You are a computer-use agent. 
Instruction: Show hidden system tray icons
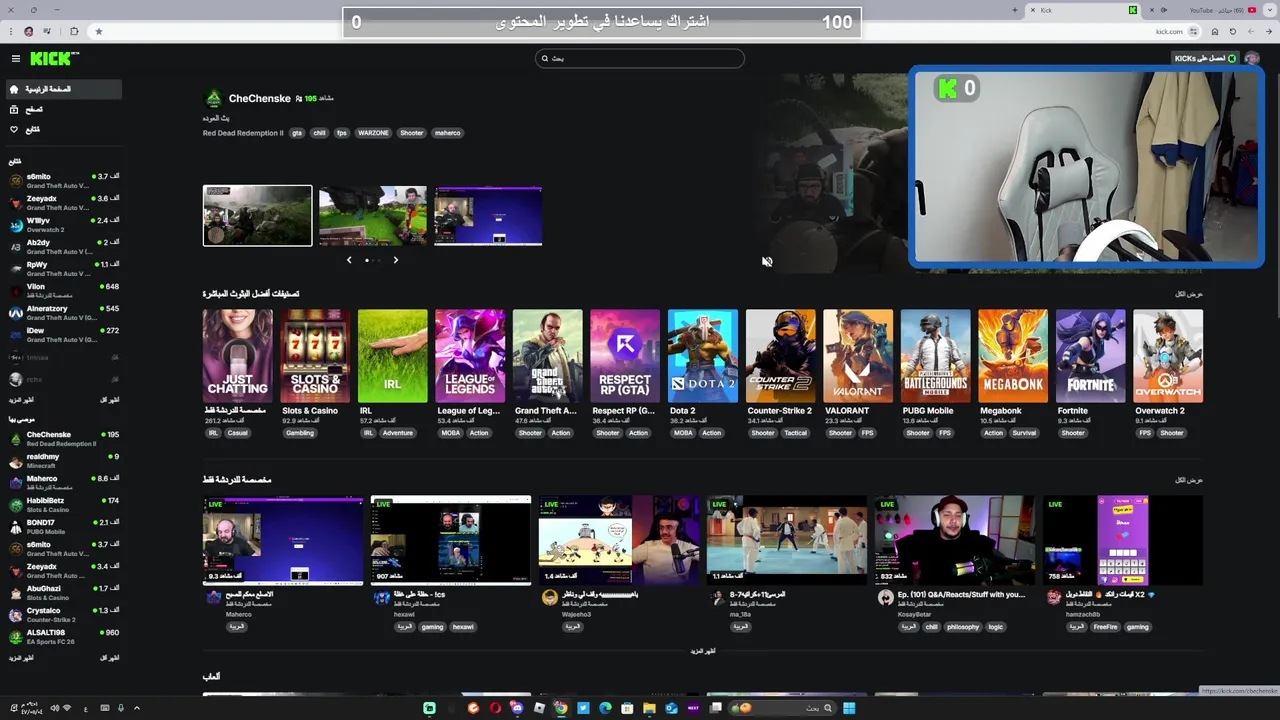137,708
